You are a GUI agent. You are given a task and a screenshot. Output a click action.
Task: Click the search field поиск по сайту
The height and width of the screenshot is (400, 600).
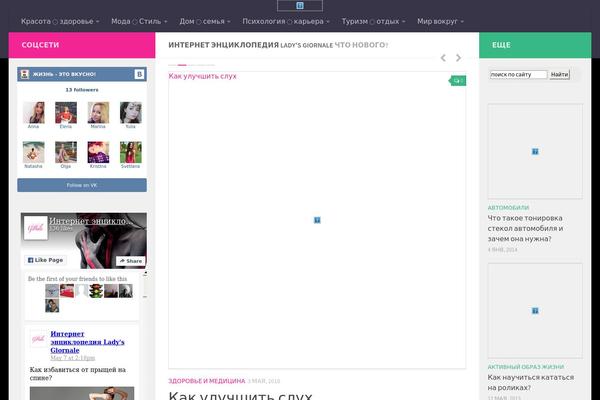518,75
